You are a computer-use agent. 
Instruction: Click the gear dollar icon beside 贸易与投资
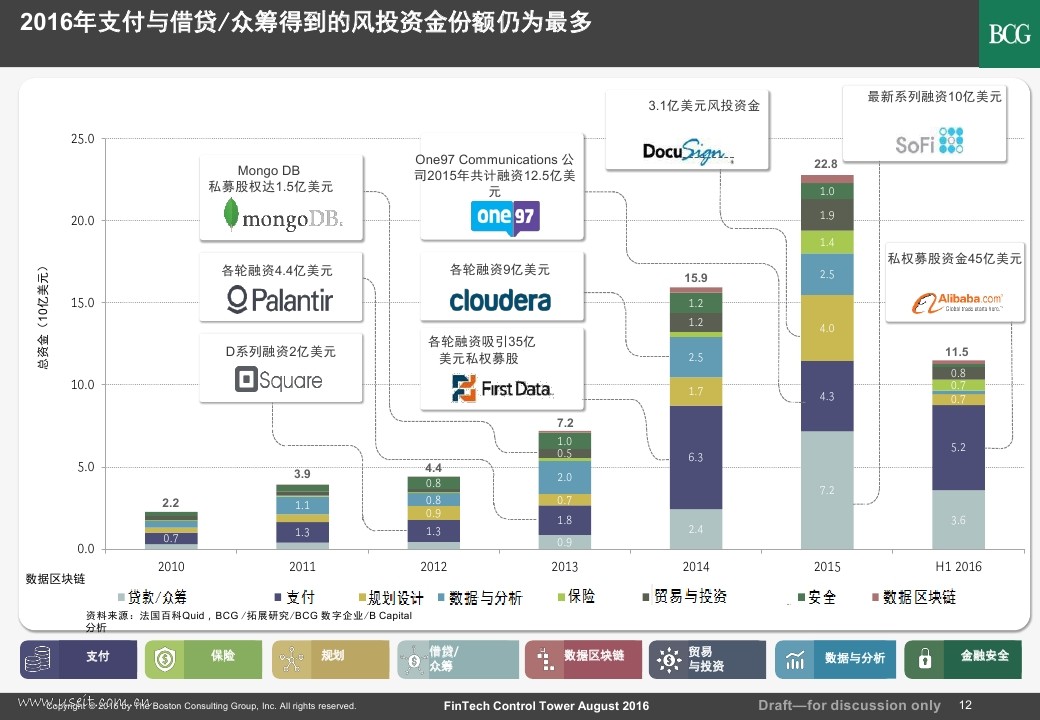pos(669,660)
